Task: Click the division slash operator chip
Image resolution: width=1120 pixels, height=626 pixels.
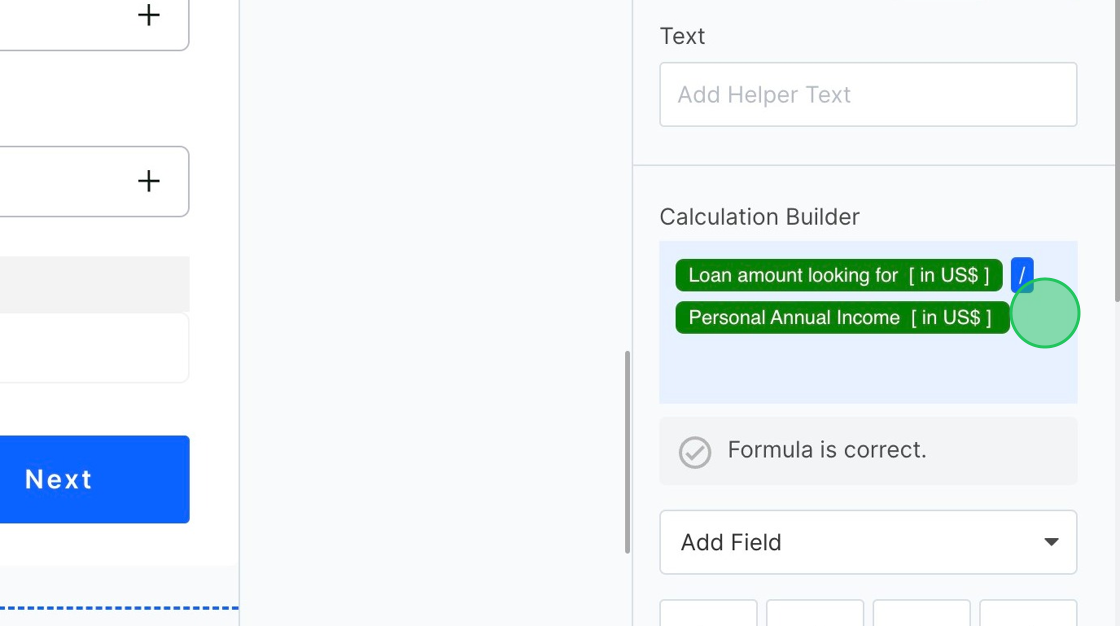Action: [x=1021, y=274]
